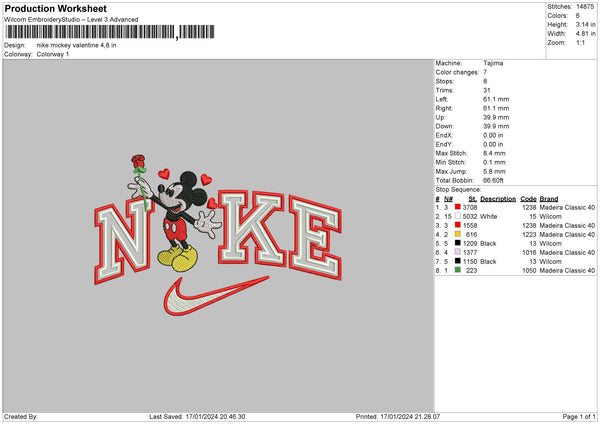The height and width of the screenshot is (424, 600).
Task: Click code 1223 in the stop 4 row
Action: pos(529,235)
